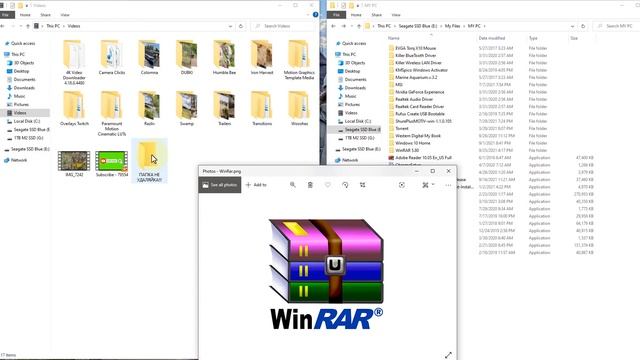Sort by Name column header
Viewport: 640px width, 360px height.
pyautogui.click(x=394, y=38)
